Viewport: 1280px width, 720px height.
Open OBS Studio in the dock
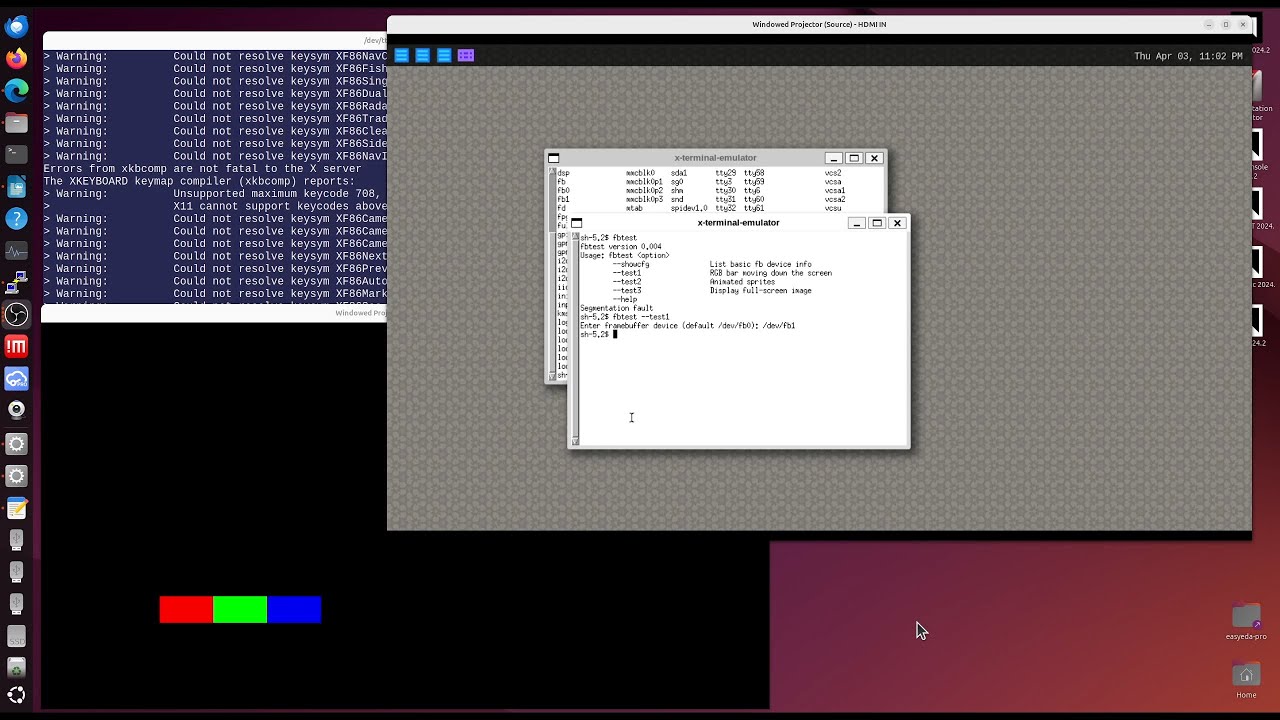(x=16, y=315)
